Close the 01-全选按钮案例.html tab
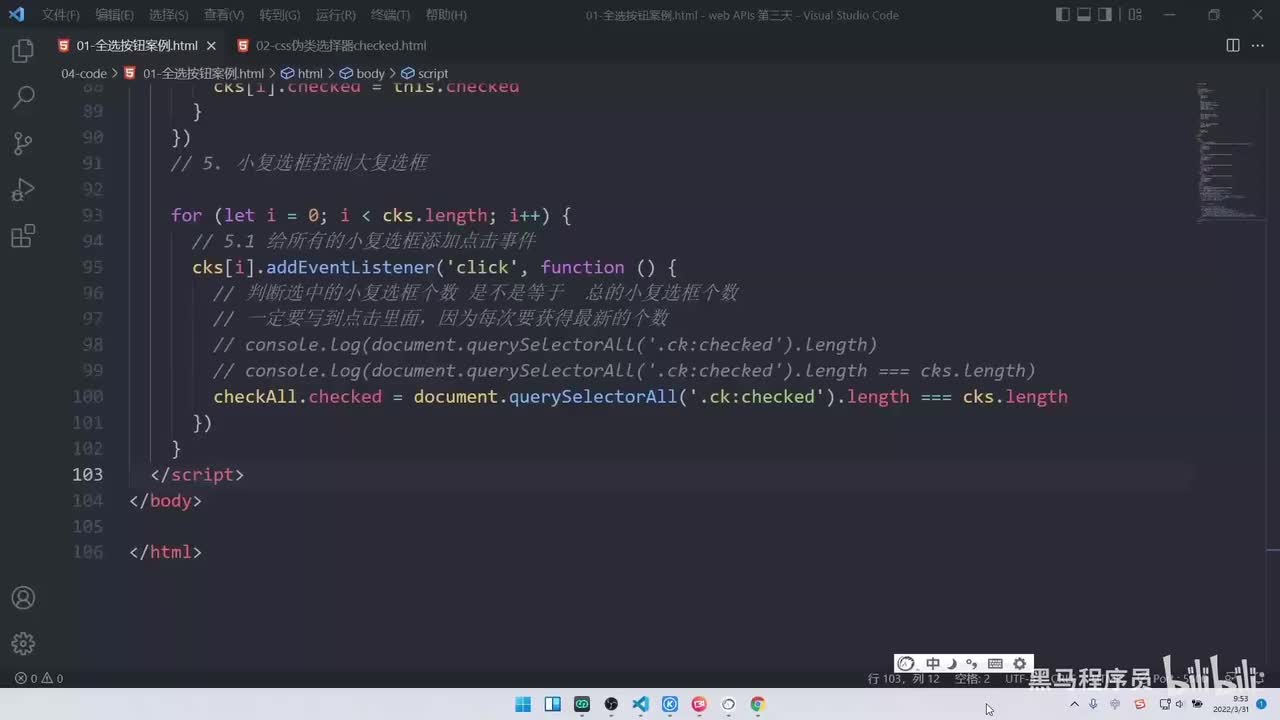The height and width of the screenshot is (720, 1280). click(x=211, y=46)
